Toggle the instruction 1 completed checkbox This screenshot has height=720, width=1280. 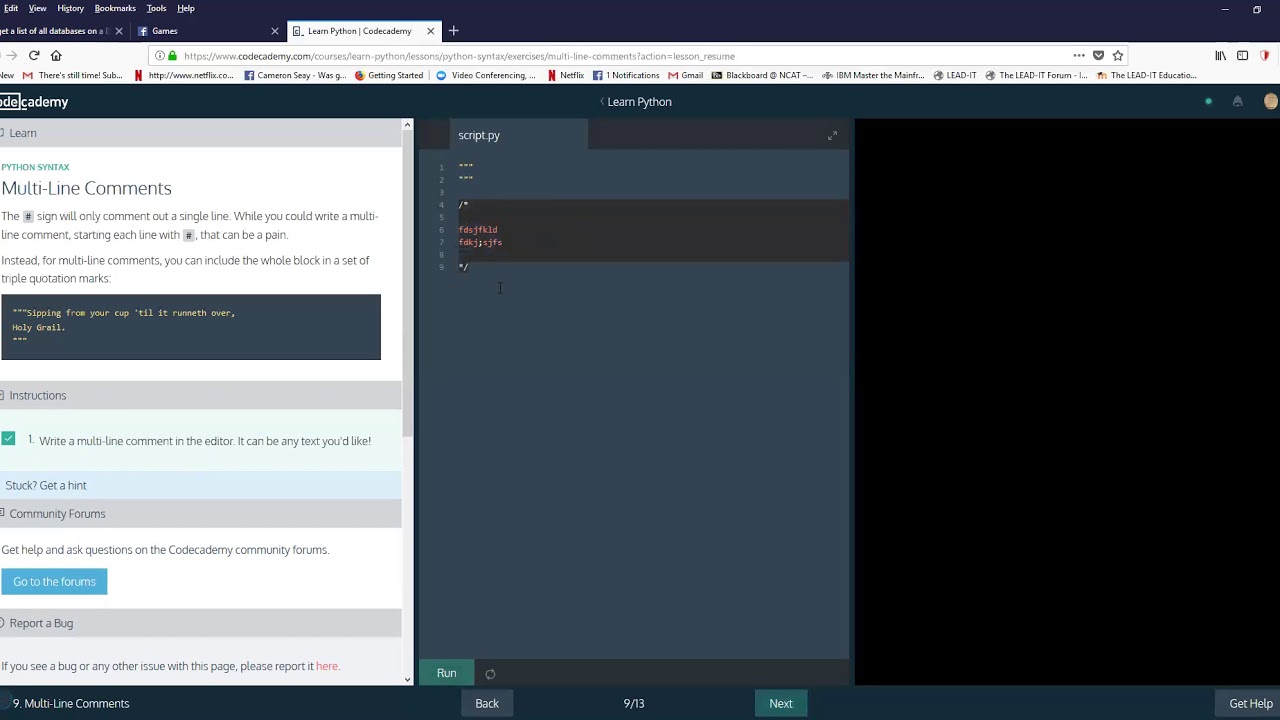pos(8,438)
